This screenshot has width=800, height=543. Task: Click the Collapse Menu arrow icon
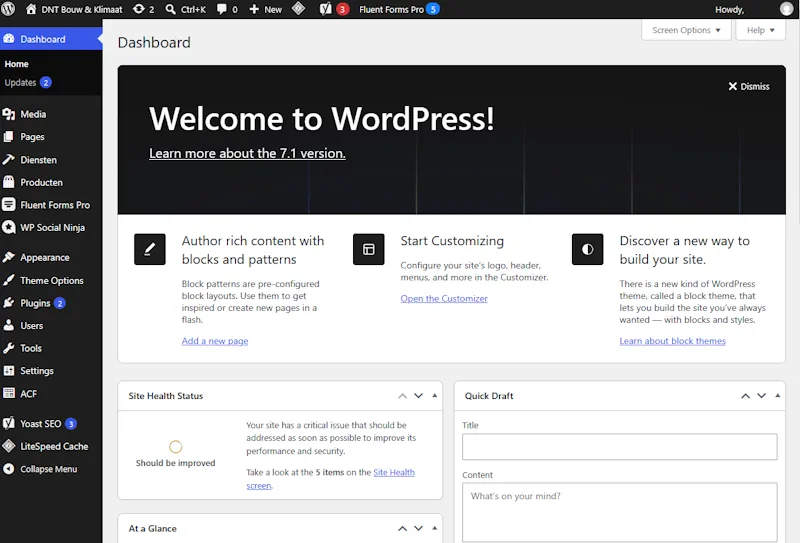coord(9,468)
